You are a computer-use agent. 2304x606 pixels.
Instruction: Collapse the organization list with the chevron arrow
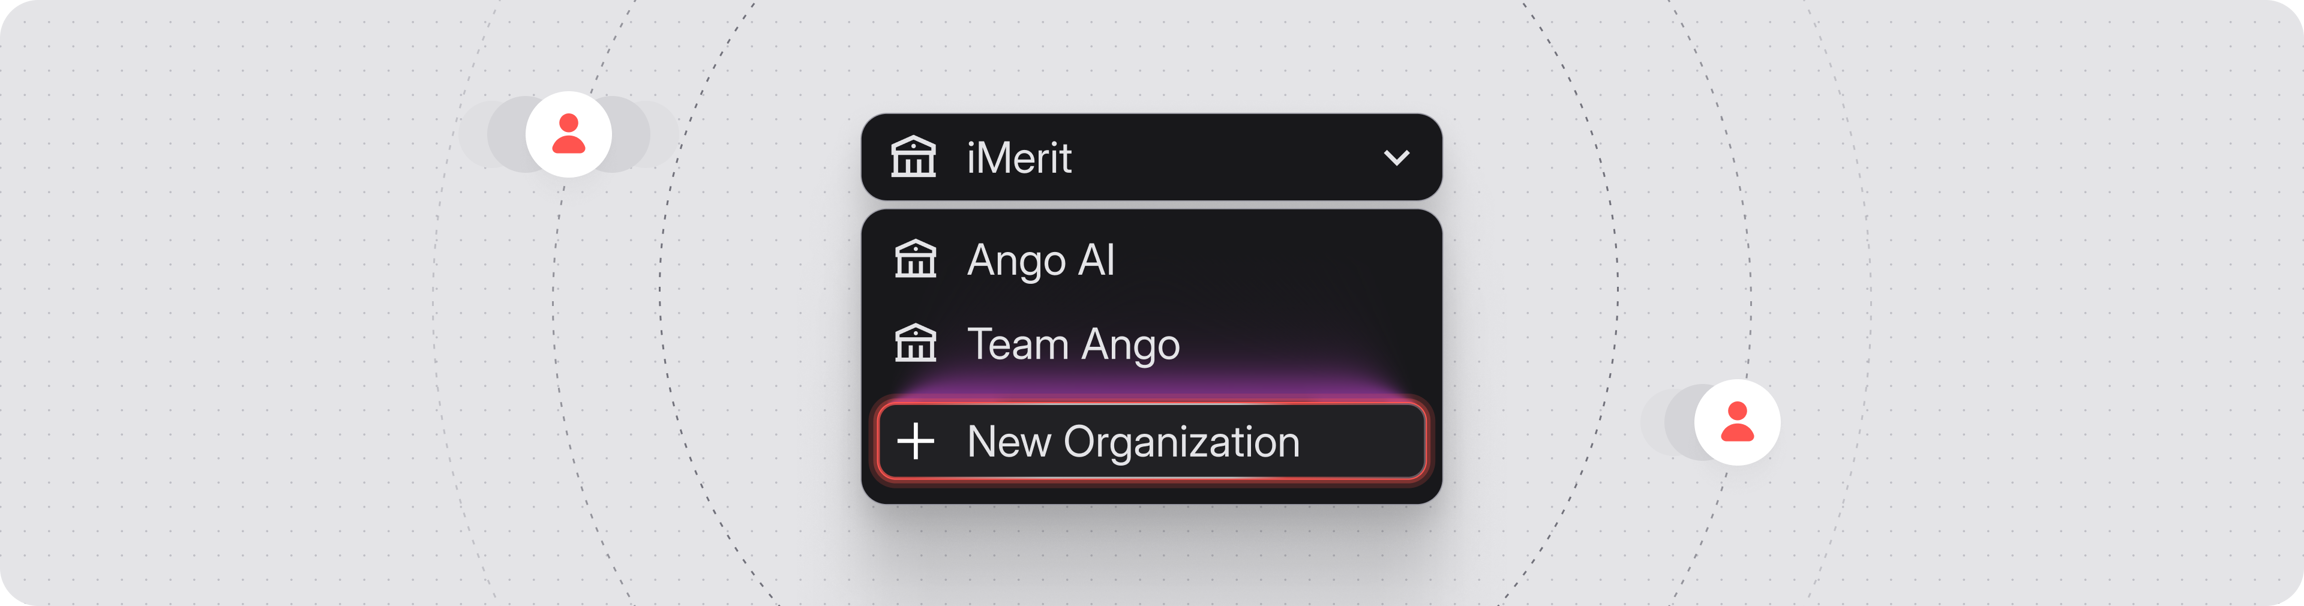[1396, 158]
